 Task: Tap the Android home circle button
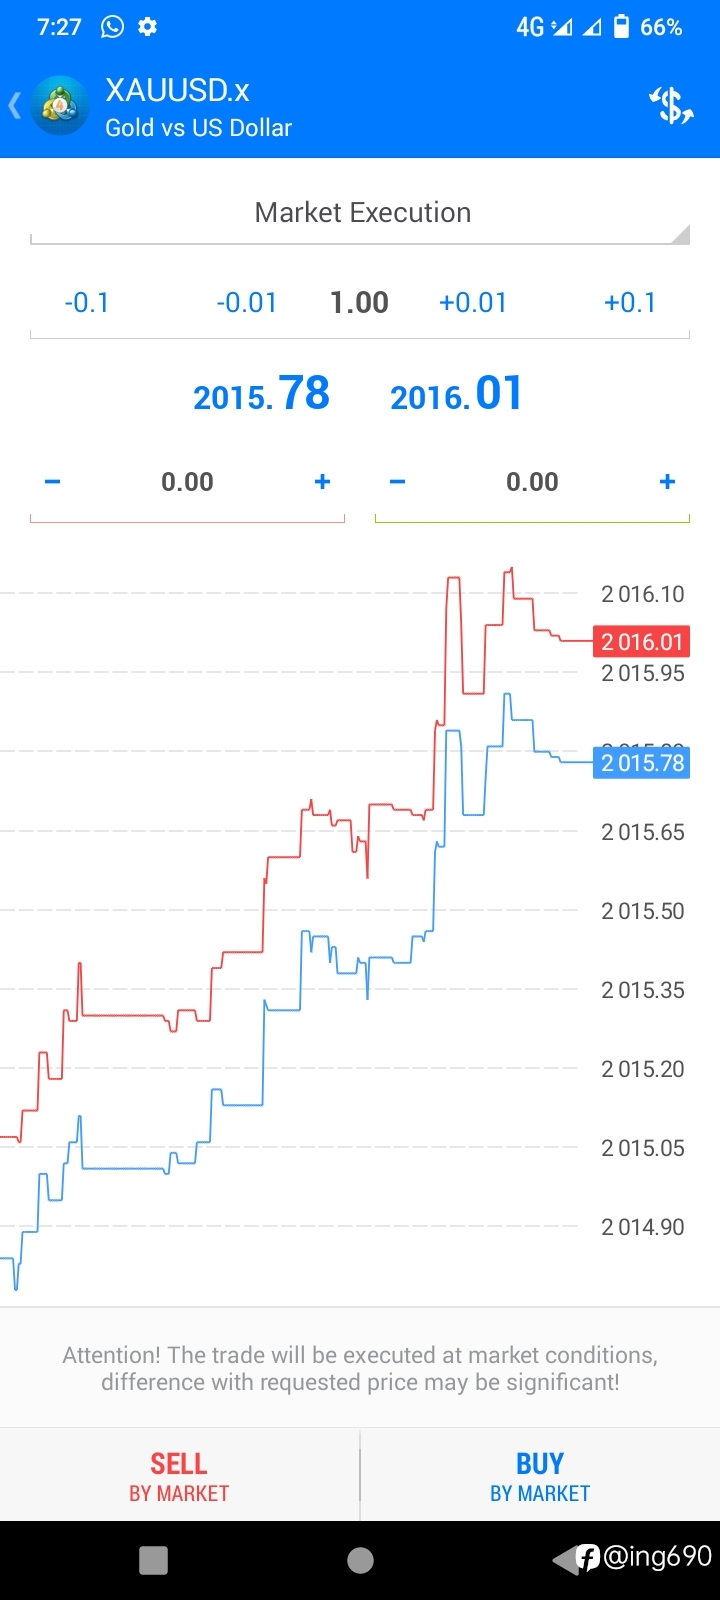point(360,1560)
